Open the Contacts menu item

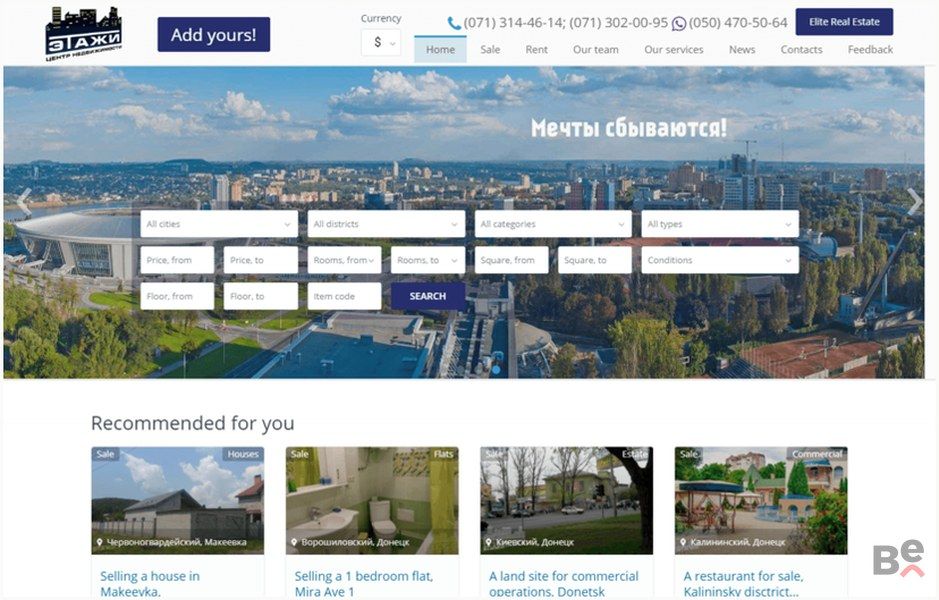coord(801,50)
